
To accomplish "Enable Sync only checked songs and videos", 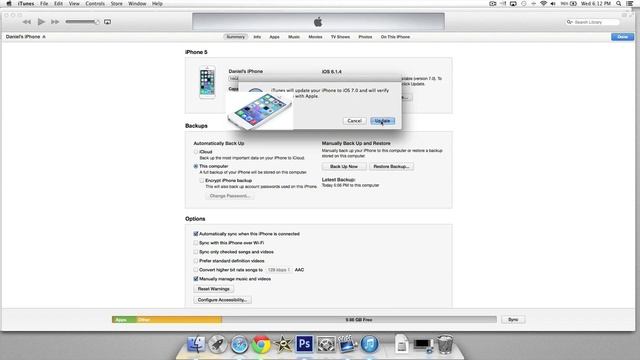I will [196, 252].
